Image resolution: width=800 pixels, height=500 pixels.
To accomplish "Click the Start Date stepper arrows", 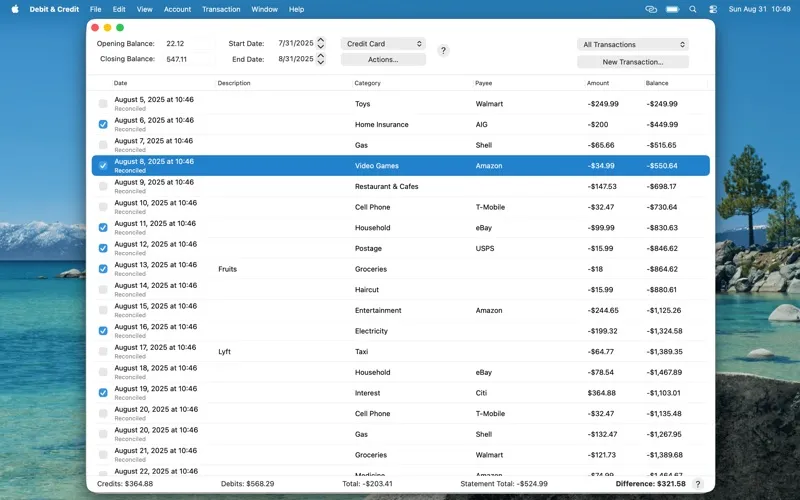I will click(x=320, y=43).
